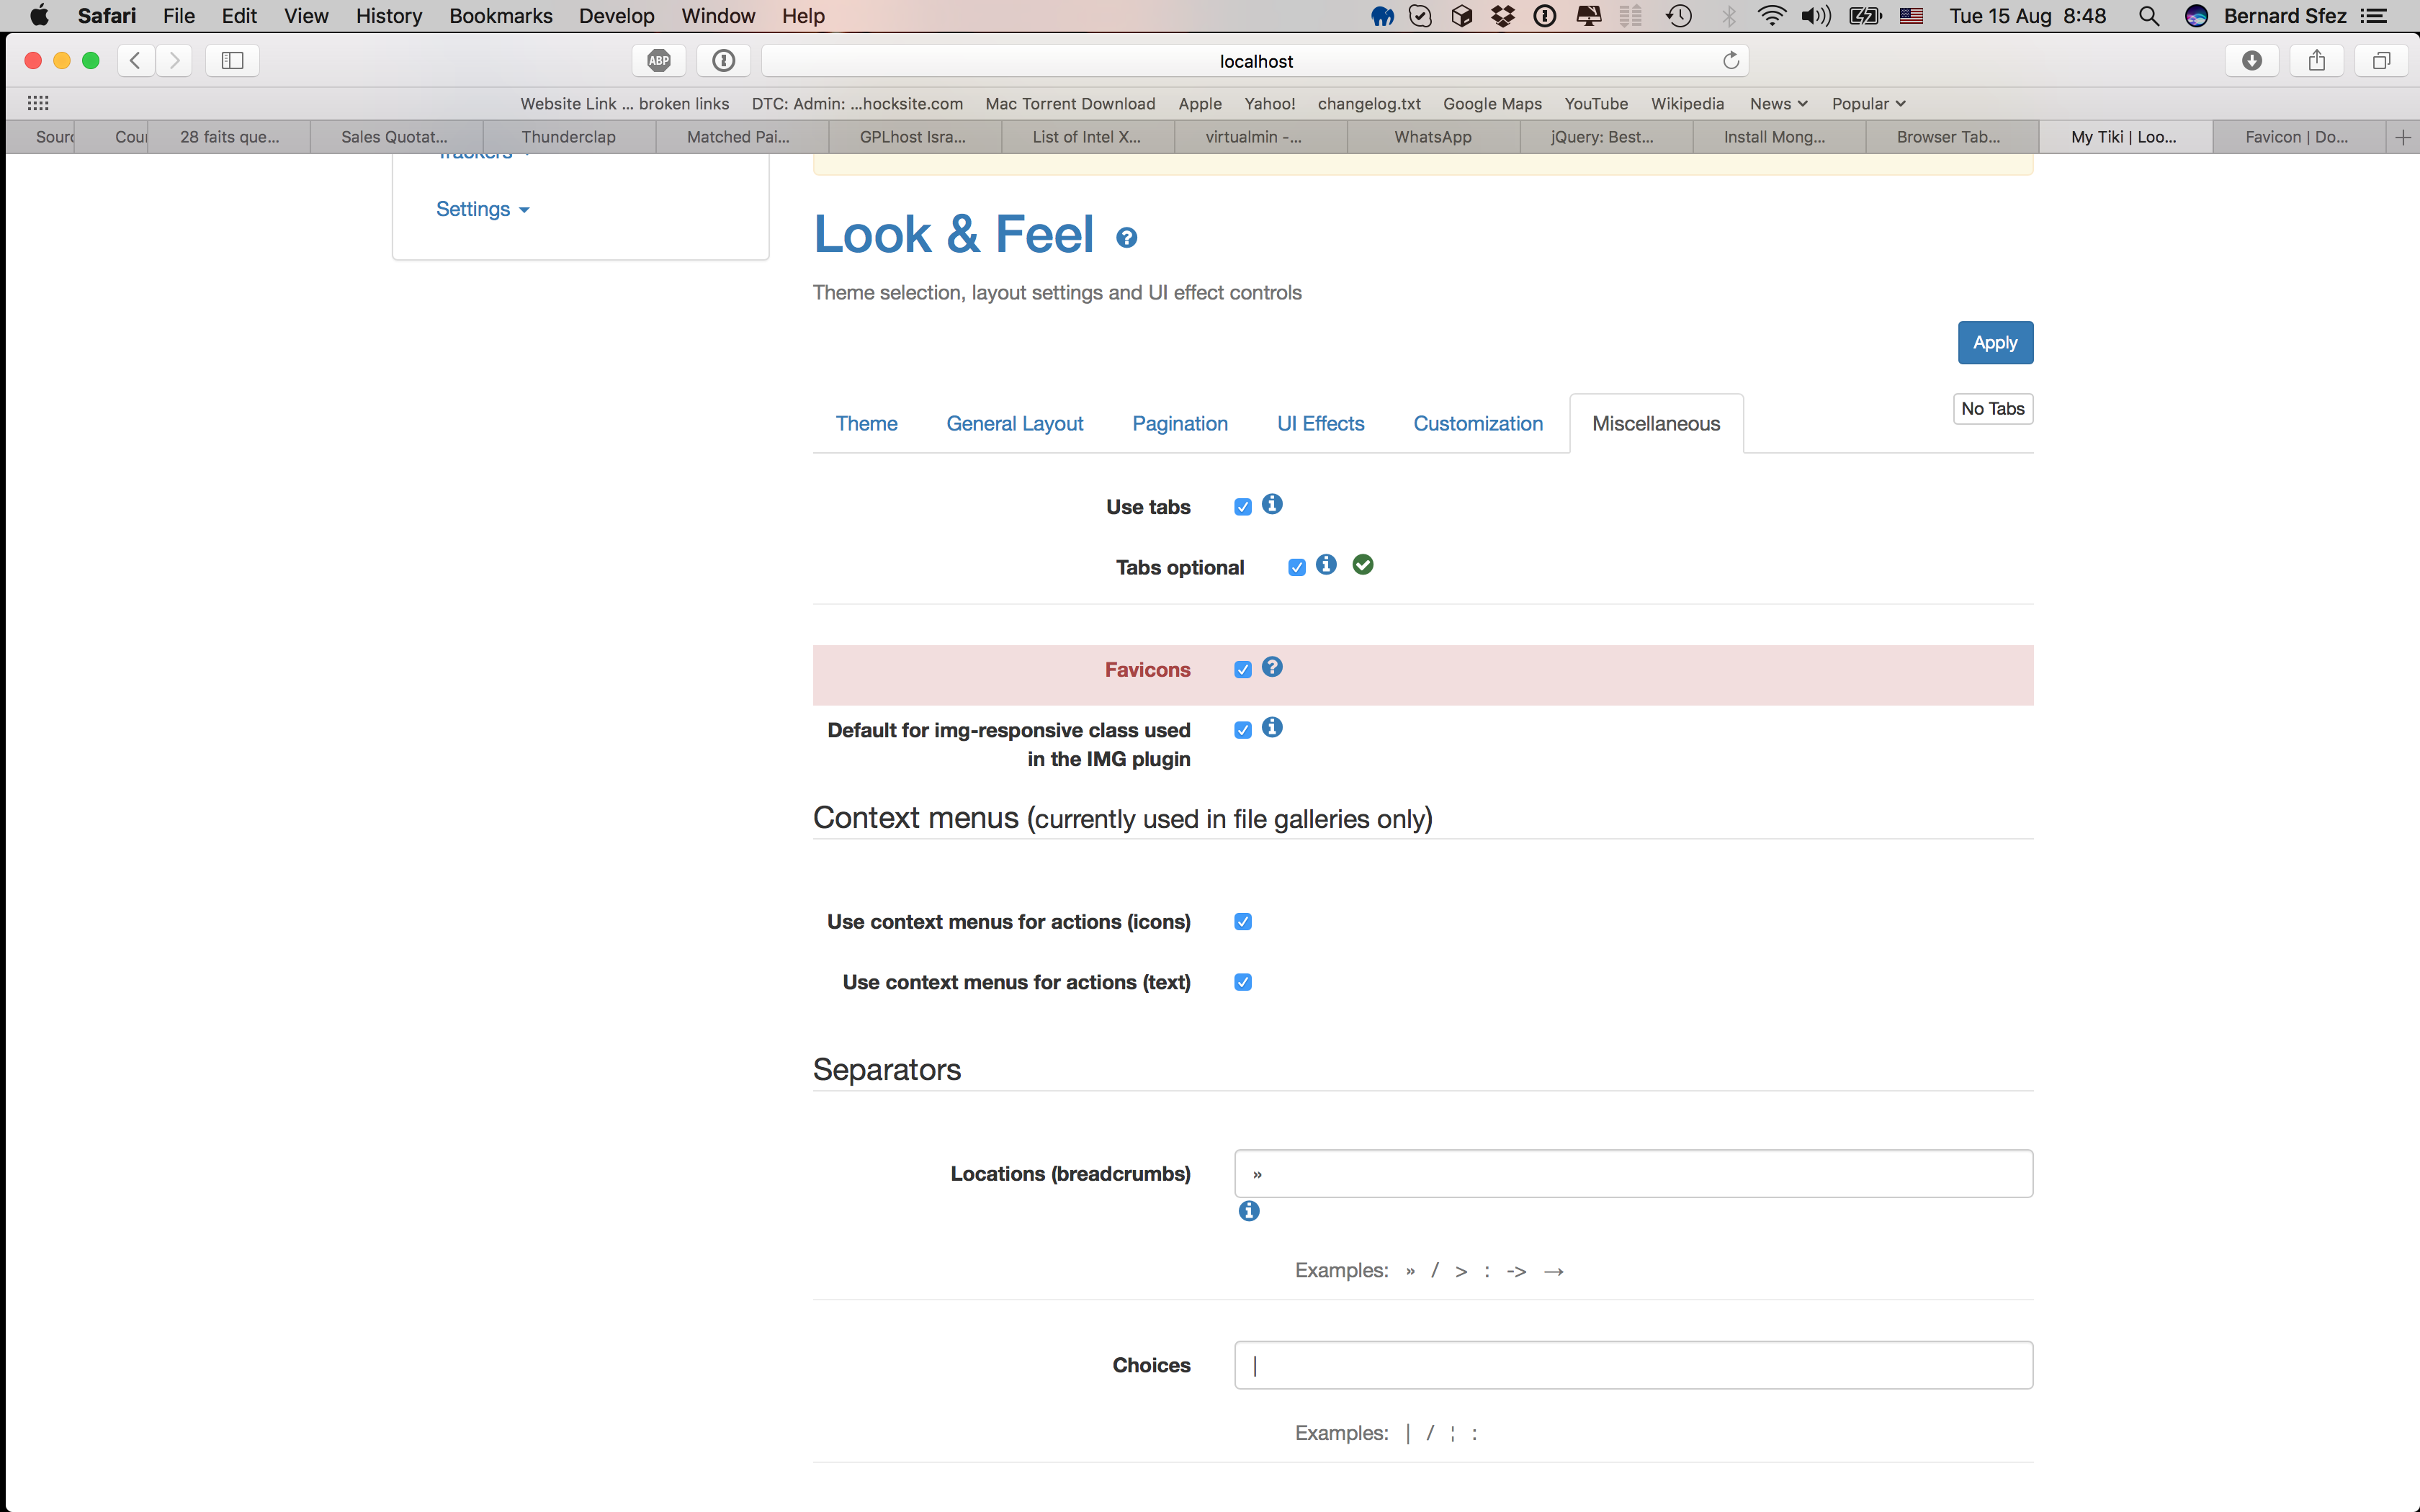This screenshot has width=2420, height=1512.
Task: Show the Safari downloads list
Action: tap(2251, 60)
